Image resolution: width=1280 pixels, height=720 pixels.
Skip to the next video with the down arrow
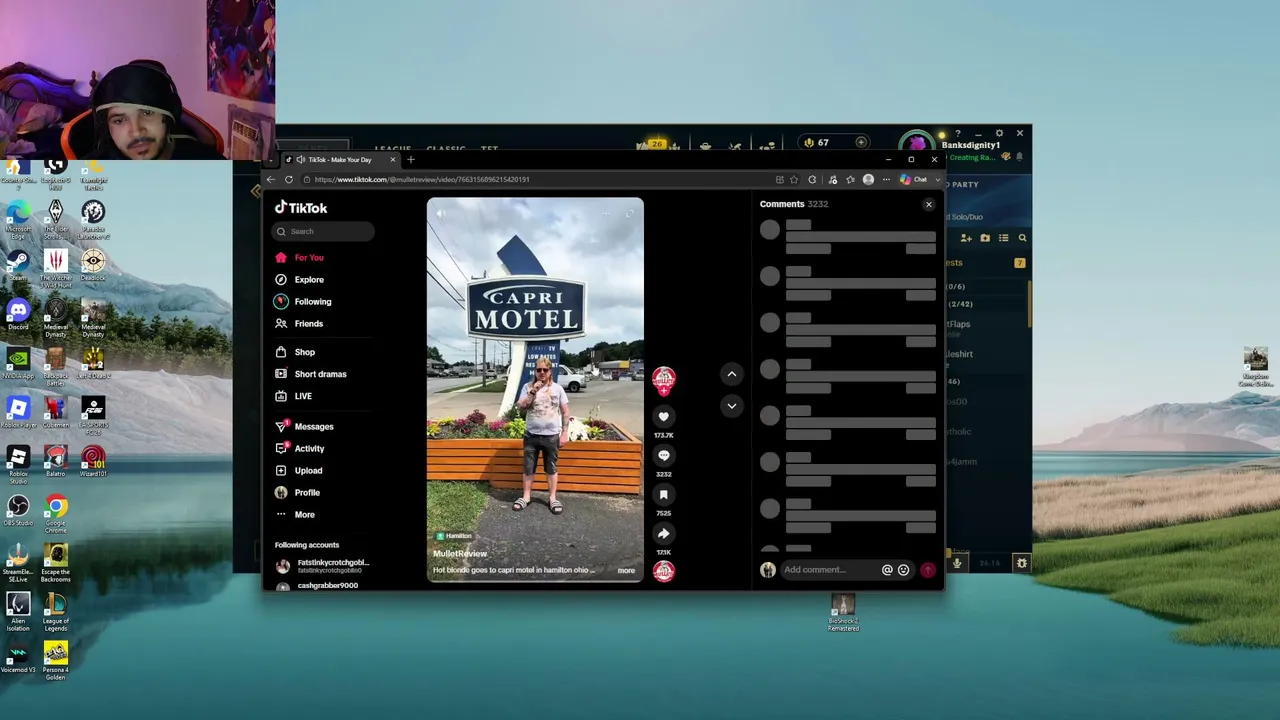(x=732, y=406)
